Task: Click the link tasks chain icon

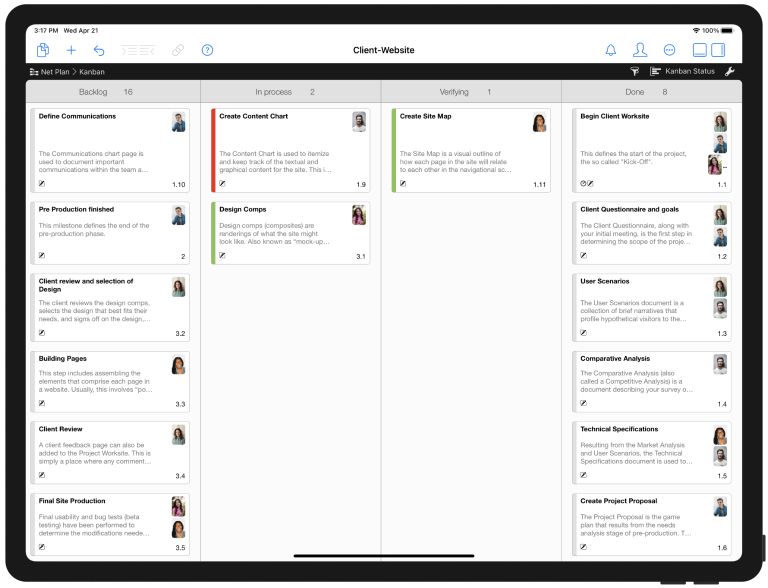Action: click(178, 50)
